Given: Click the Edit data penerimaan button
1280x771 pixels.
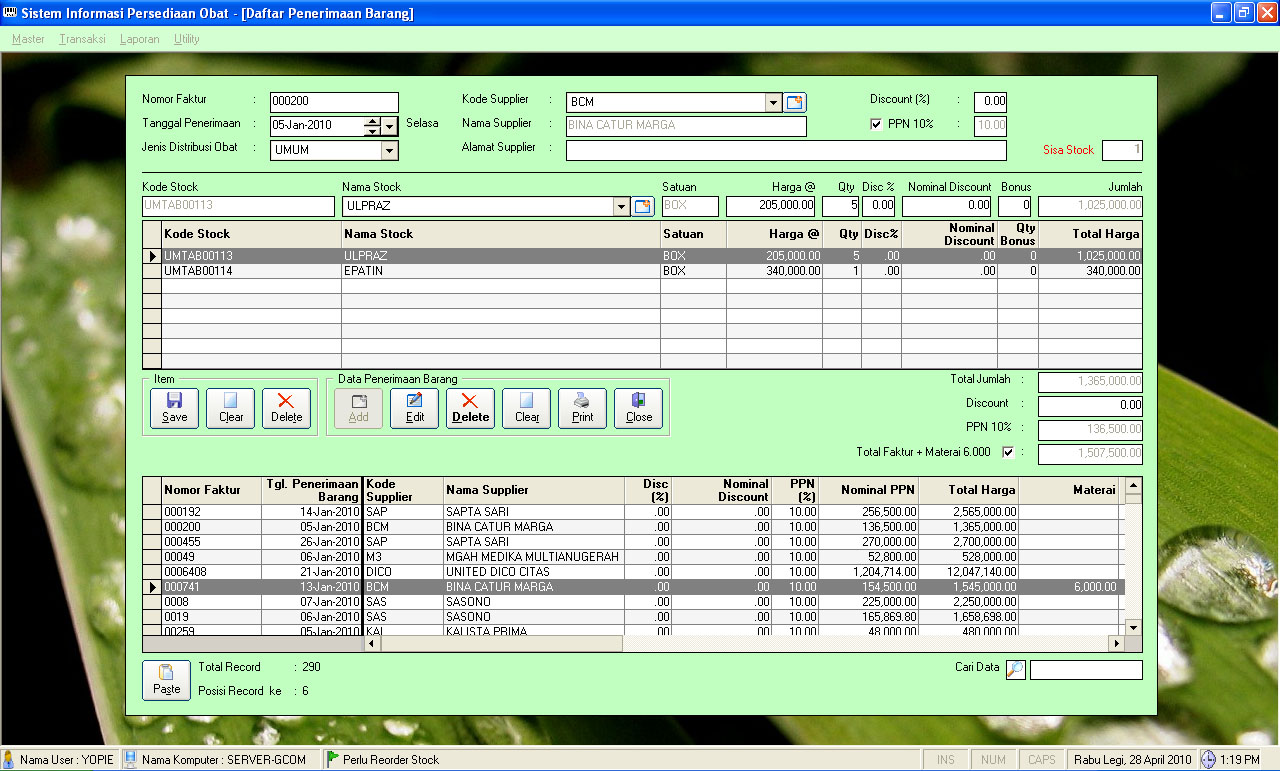Looking at the screenshot, I should click(x=414, y=408).
